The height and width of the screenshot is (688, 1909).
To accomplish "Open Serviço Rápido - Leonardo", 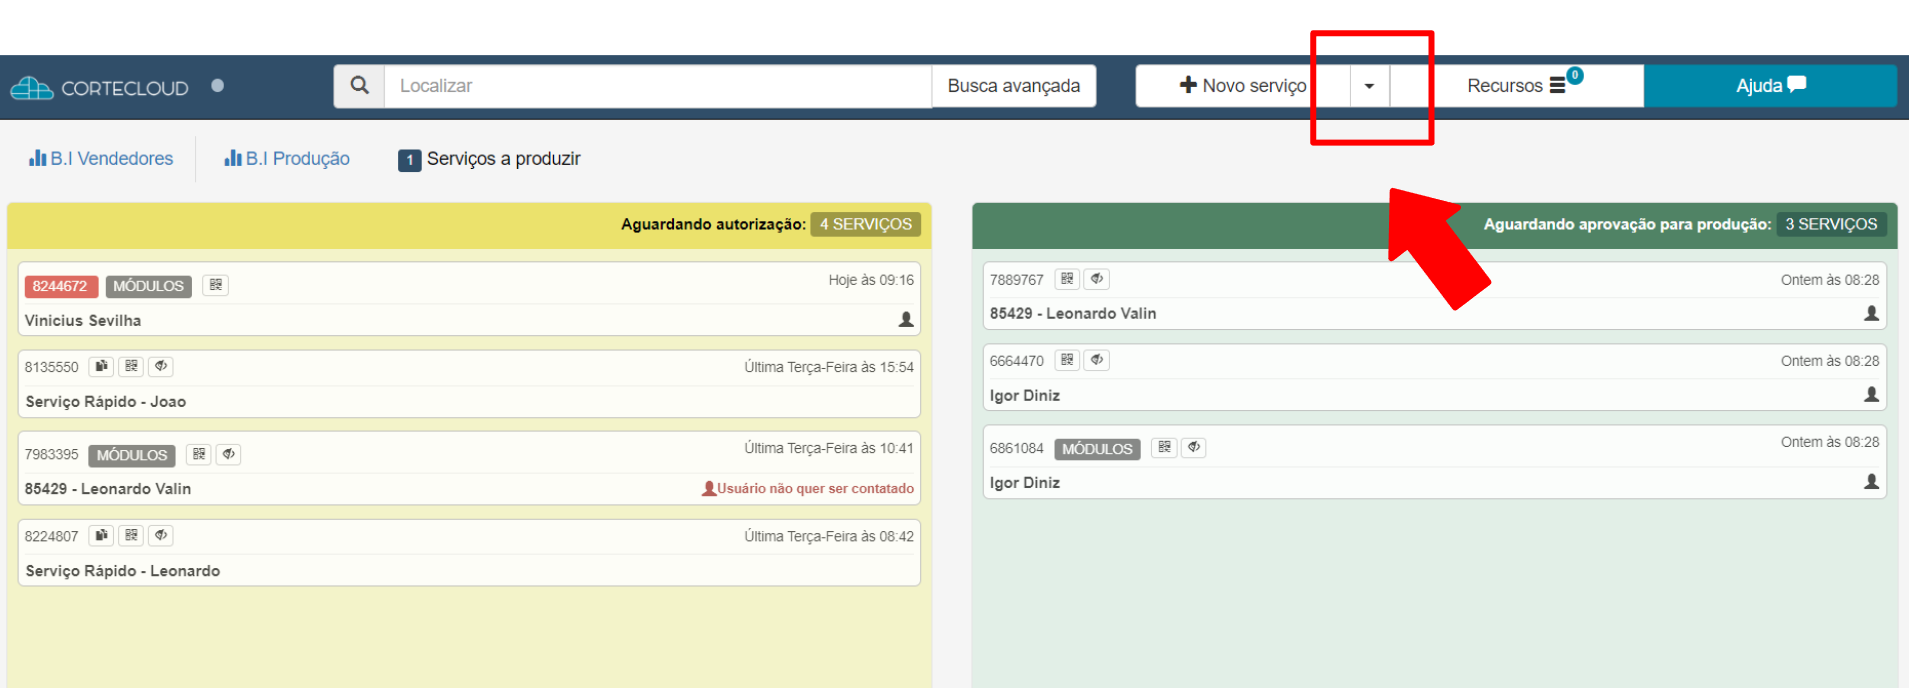I will click(123, 570).
